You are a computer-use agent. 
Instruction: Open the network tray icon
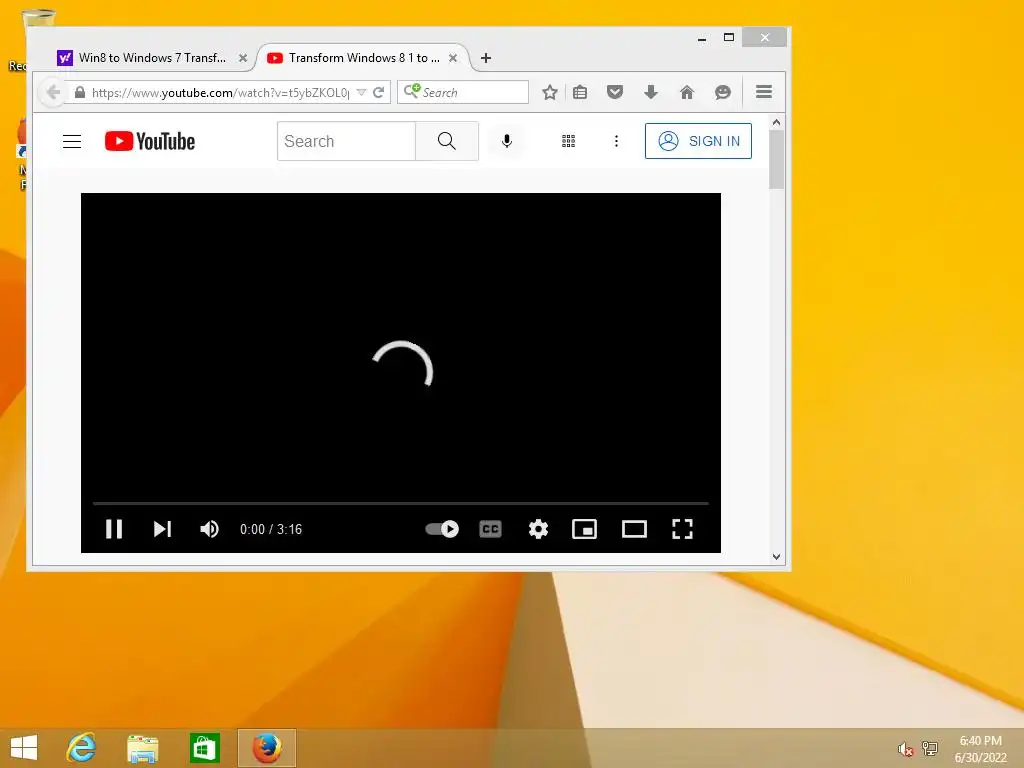tap(929, 749)
